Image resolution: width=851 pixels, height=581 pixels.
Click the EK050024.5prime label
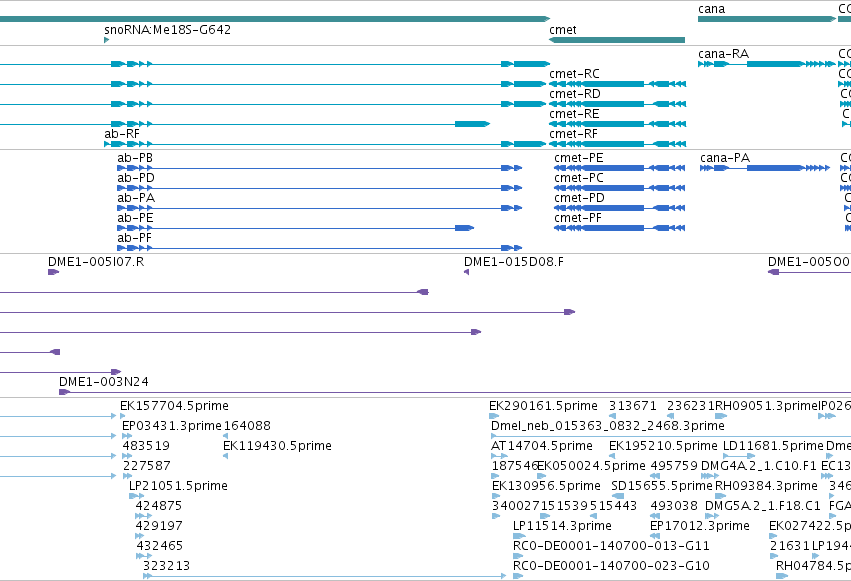tap(592, 465)
